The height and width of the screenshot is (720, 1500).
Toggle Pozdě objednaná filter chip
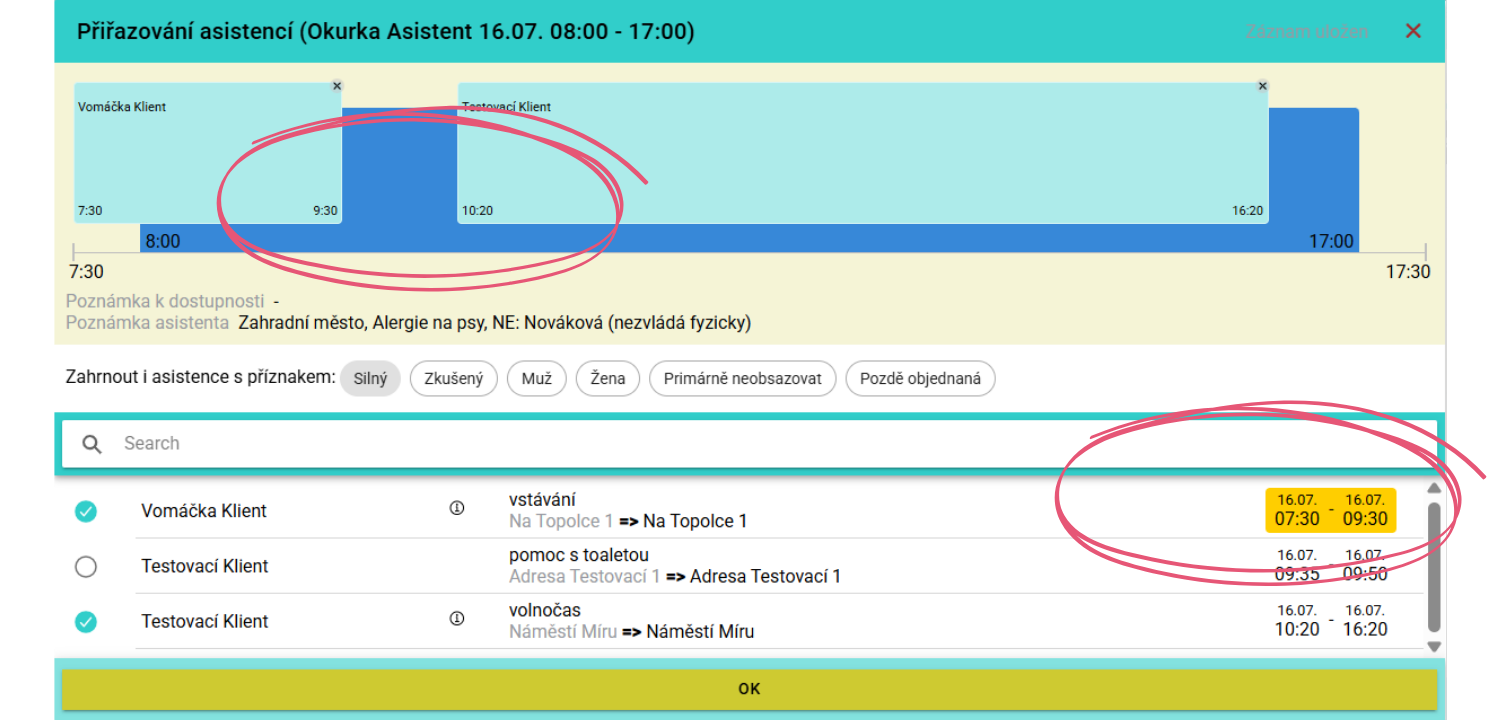(x=920, y=379)
